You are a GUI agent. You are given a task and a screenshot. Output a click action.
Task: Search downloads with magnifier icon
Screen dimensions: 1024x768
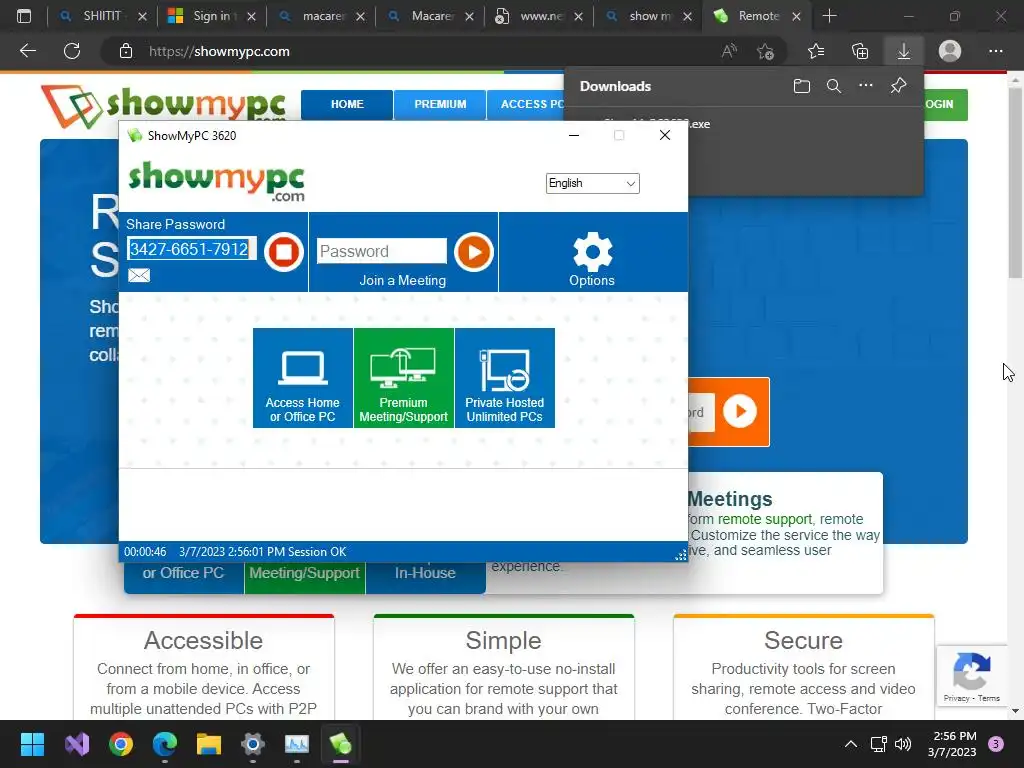(x=834, y=86)
